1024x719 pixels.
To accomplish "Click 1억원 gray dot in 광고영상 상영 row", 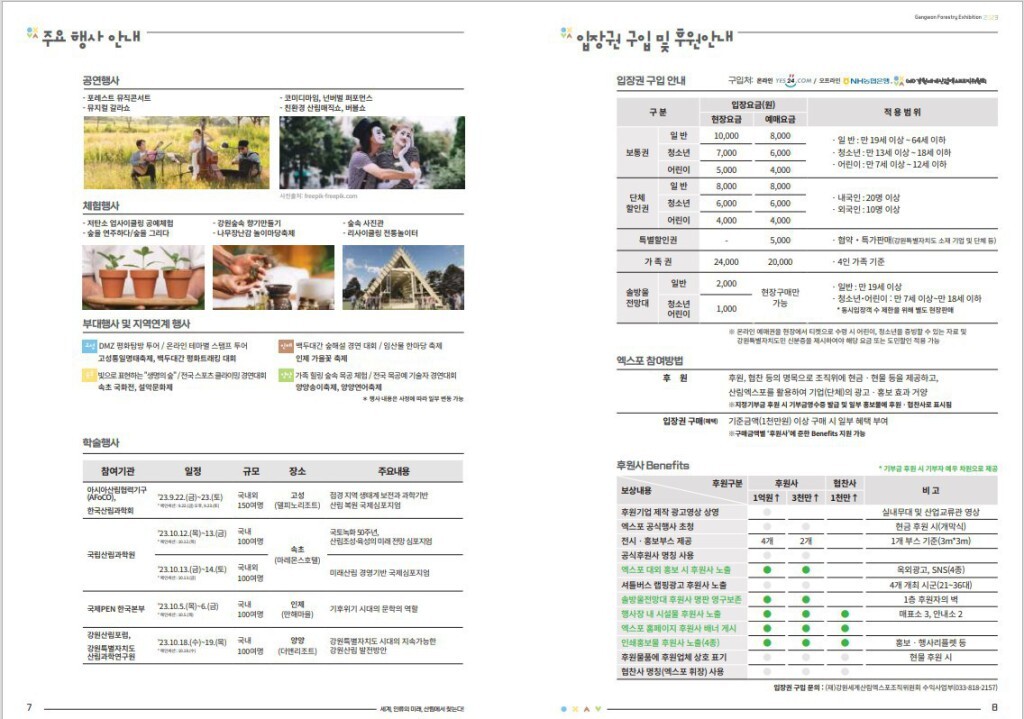I will pyautogui.click(x=767, y=513).
